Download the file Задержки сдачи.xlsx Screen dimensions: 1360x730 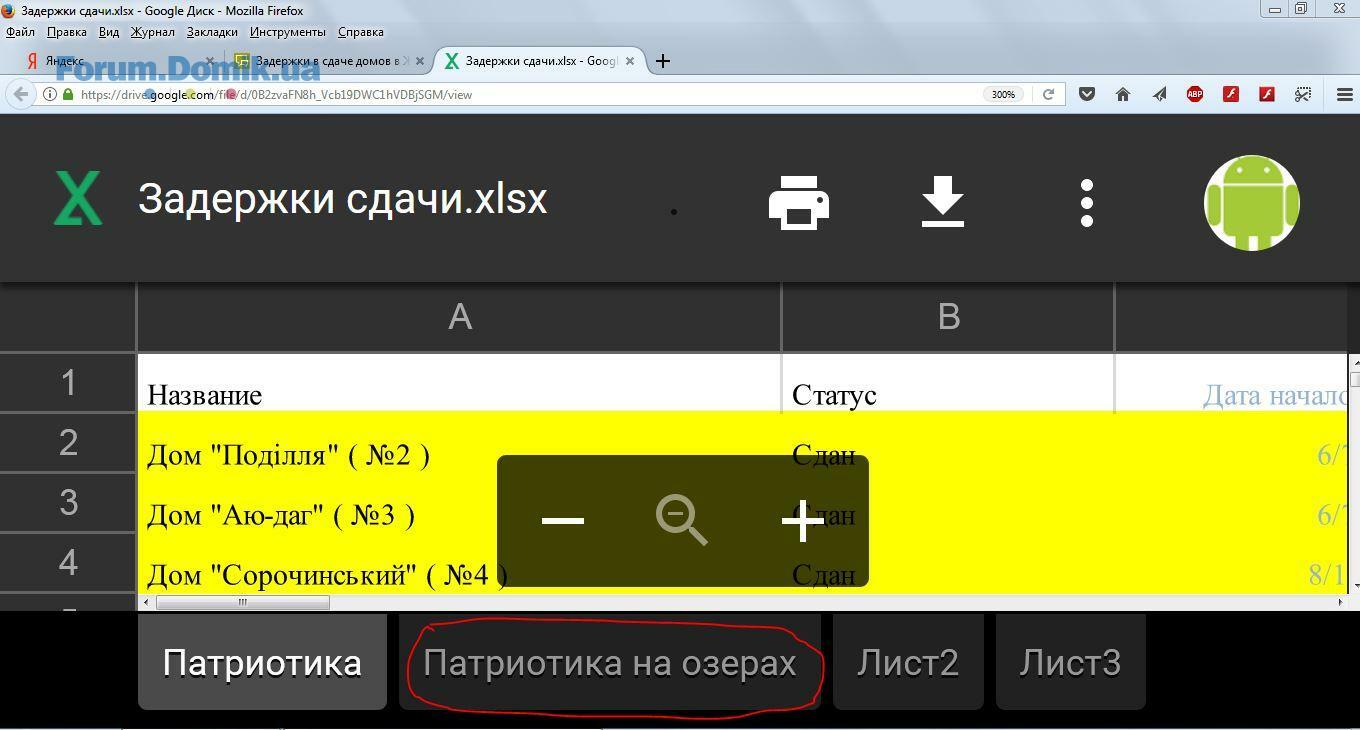click(x=942, y=201)
